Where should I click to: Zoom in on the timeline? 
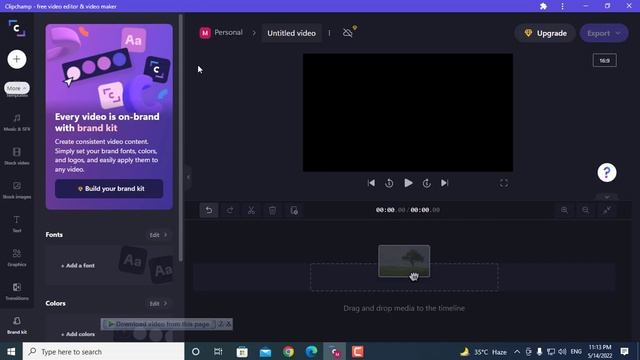pos(564,210)
